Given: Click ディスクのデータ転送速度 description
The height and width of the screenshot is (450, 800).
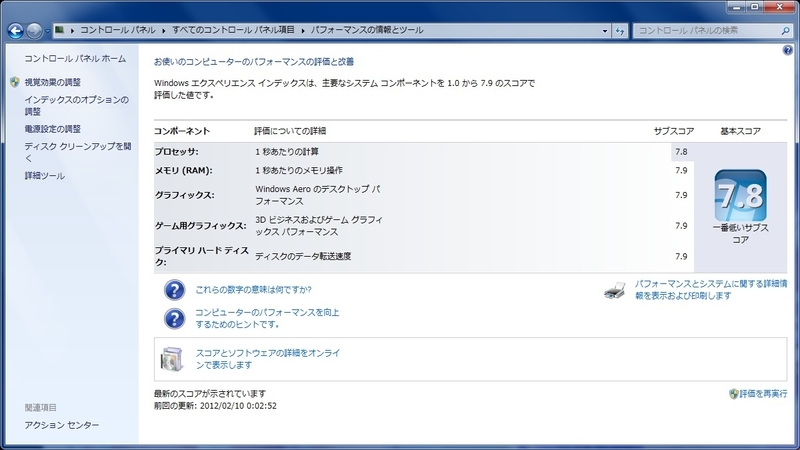Looking at the screenshot, I should 303,257.
